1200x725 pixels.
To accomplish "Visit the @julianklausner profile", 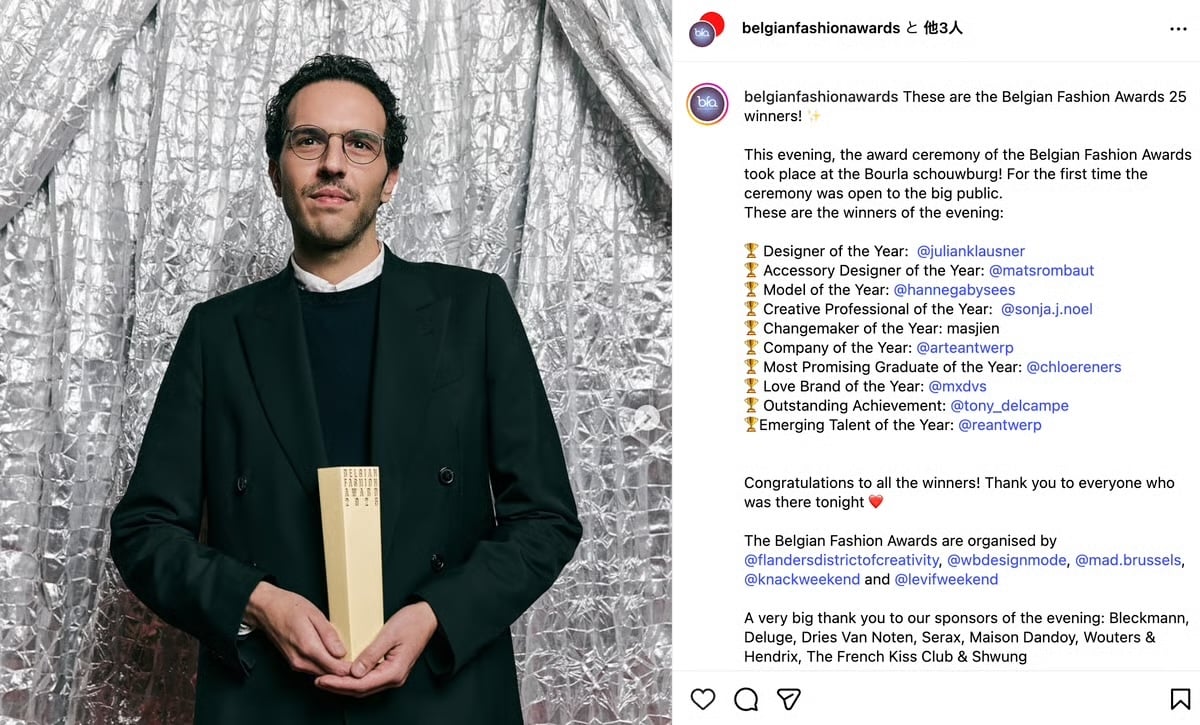I will pos(971,251).
